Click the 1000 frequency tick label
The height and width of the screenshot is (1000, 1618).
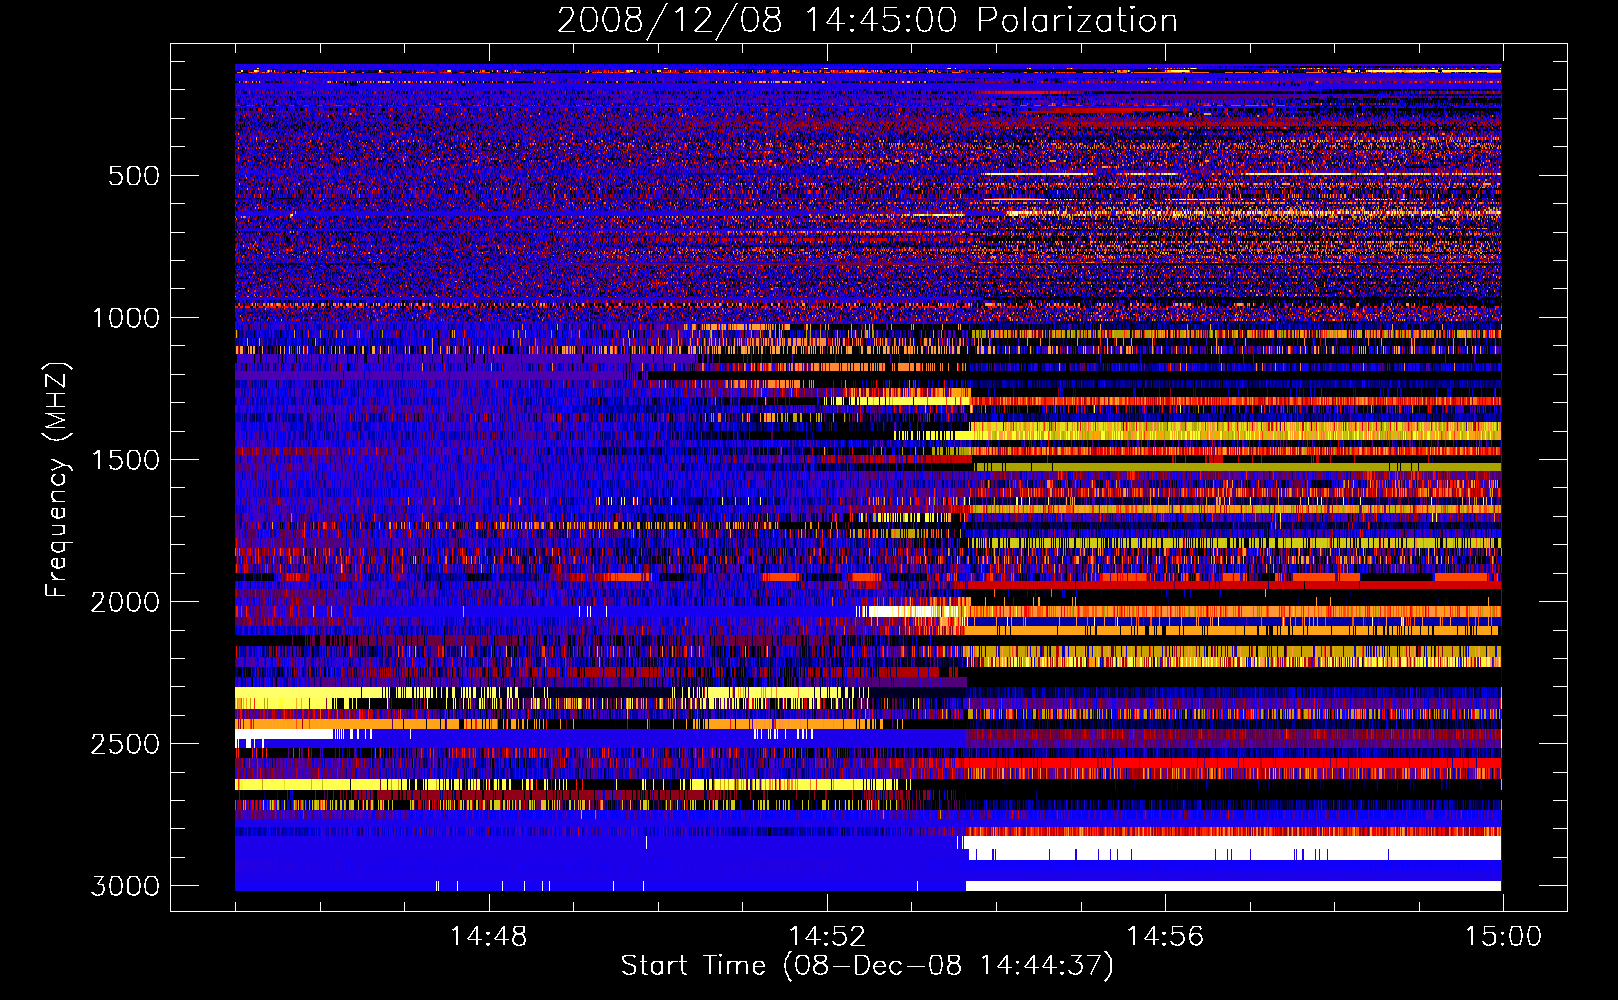point(125,318)
